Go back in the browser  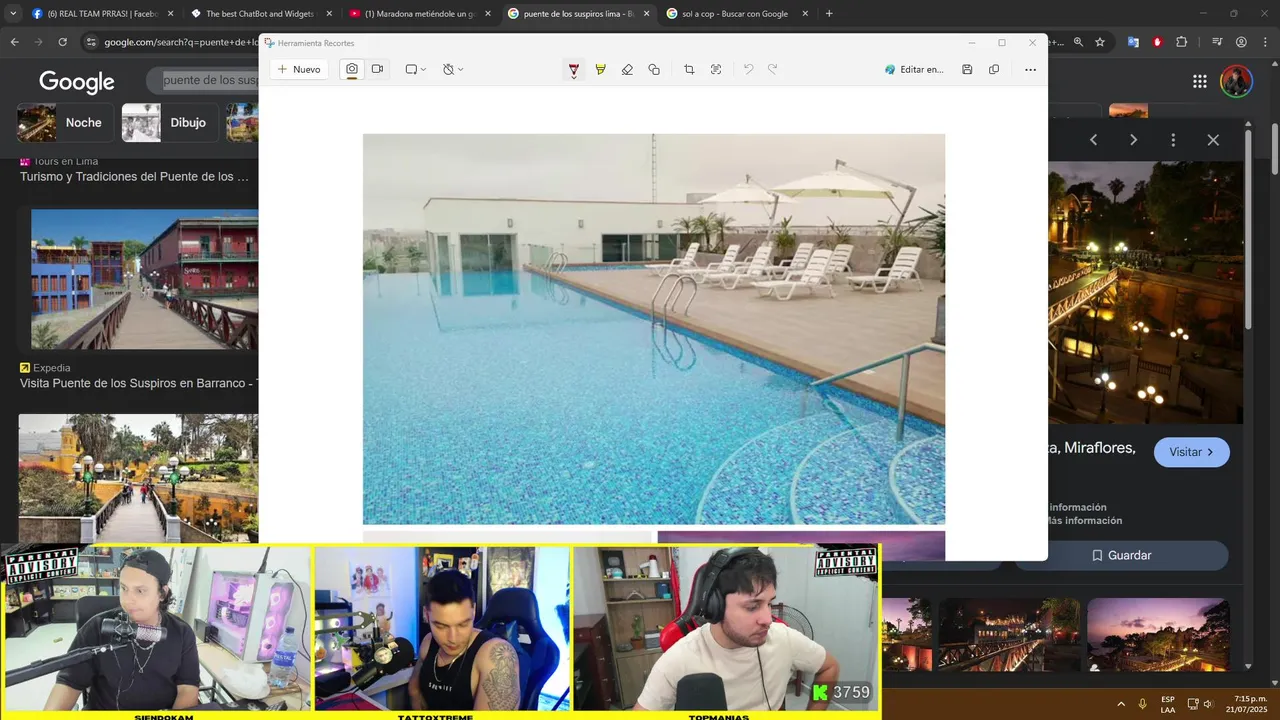[14, 42]
